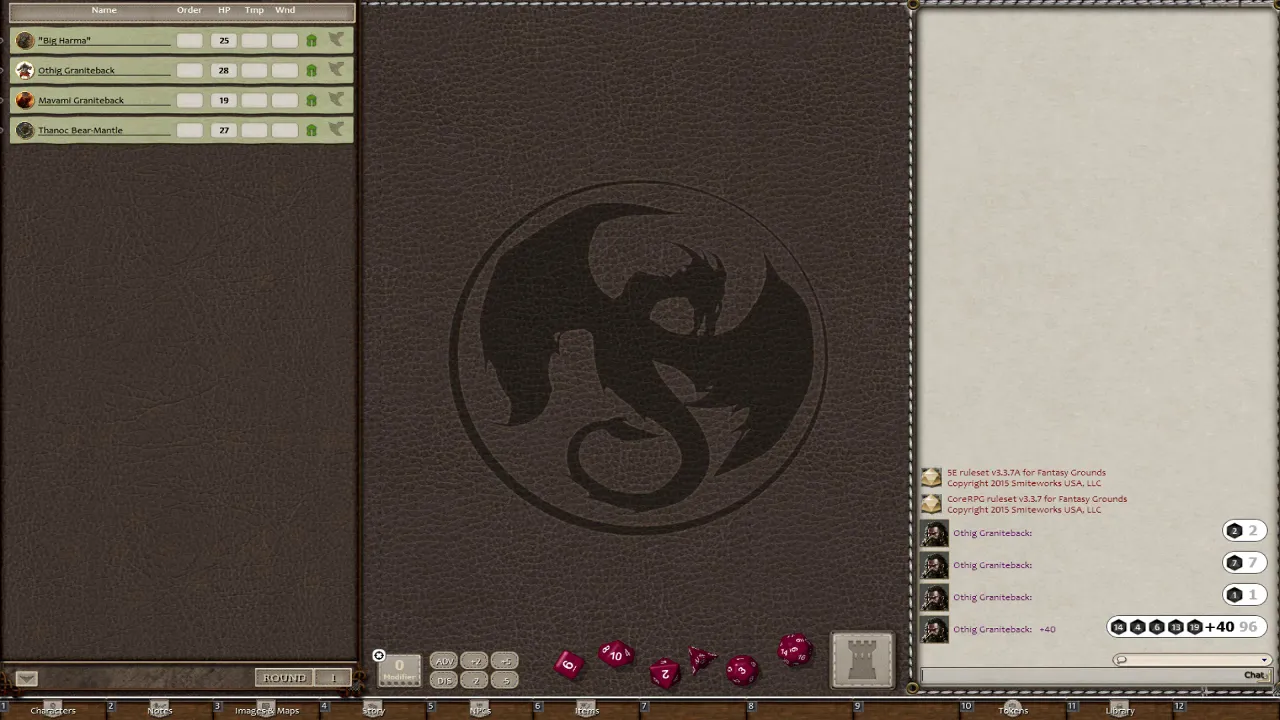
Task: Pick up the red d8 die showing 2
Action: tap(665, 674)
